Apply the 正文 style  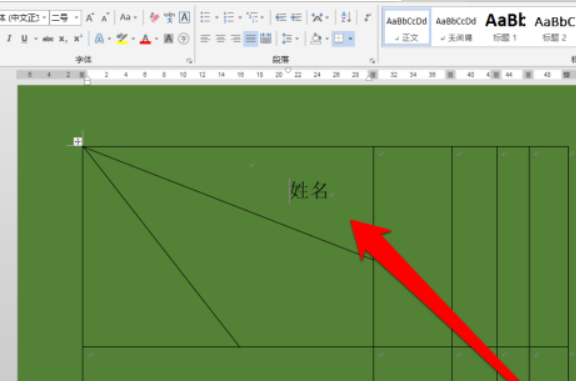[407, 28]
